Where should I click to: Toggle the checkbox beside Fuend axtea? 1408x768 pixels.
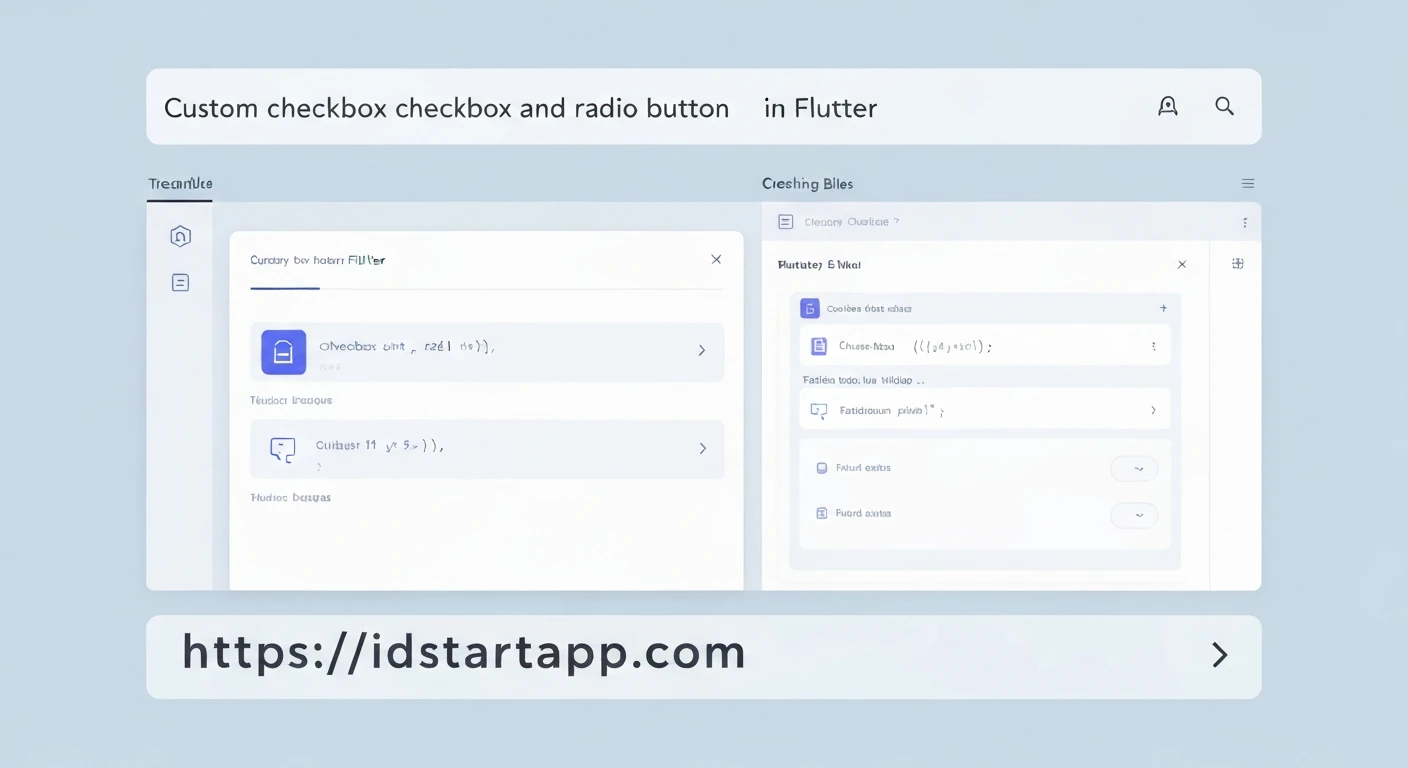click(822, 514)
